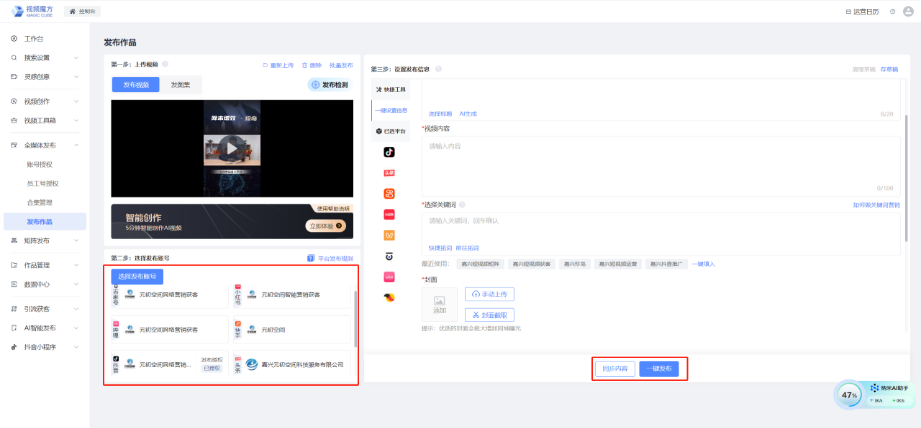Select the 百家号 元初空间 account card
The image size is (921, 428).
point(170,295)
